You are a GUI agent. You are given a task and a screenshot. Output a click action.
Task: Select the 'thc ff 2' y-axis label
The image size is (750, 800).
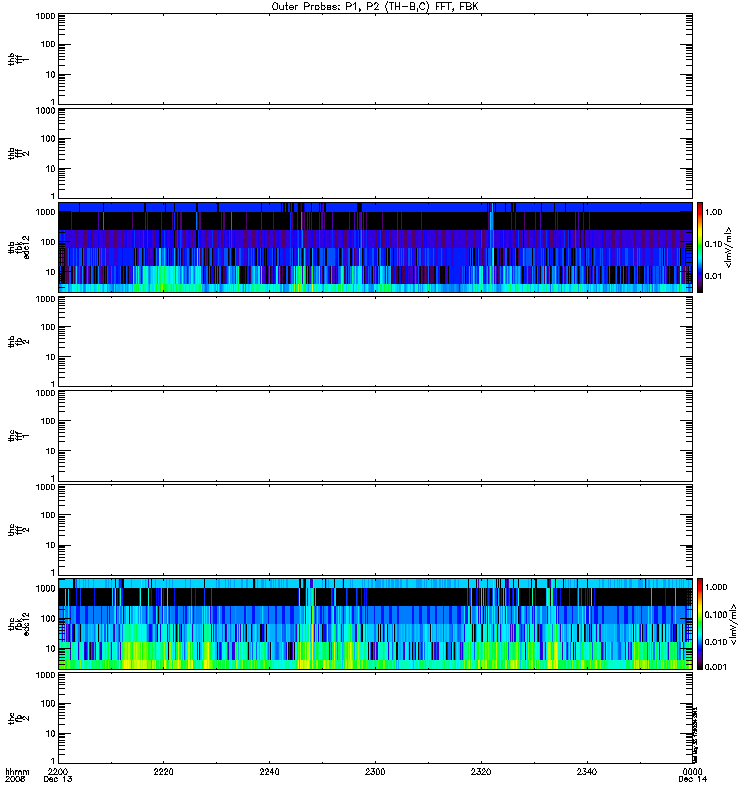pyautogui.click(x=19, y=530)
